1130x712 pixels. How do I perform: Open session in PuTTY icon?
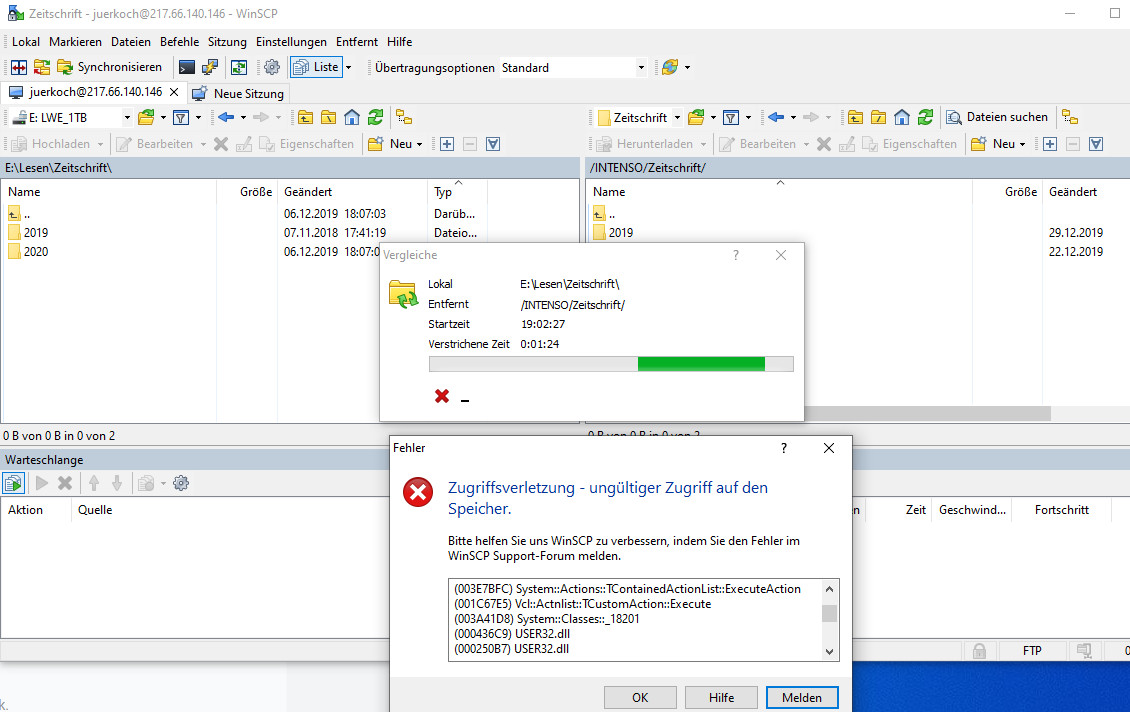coord(210,68)
